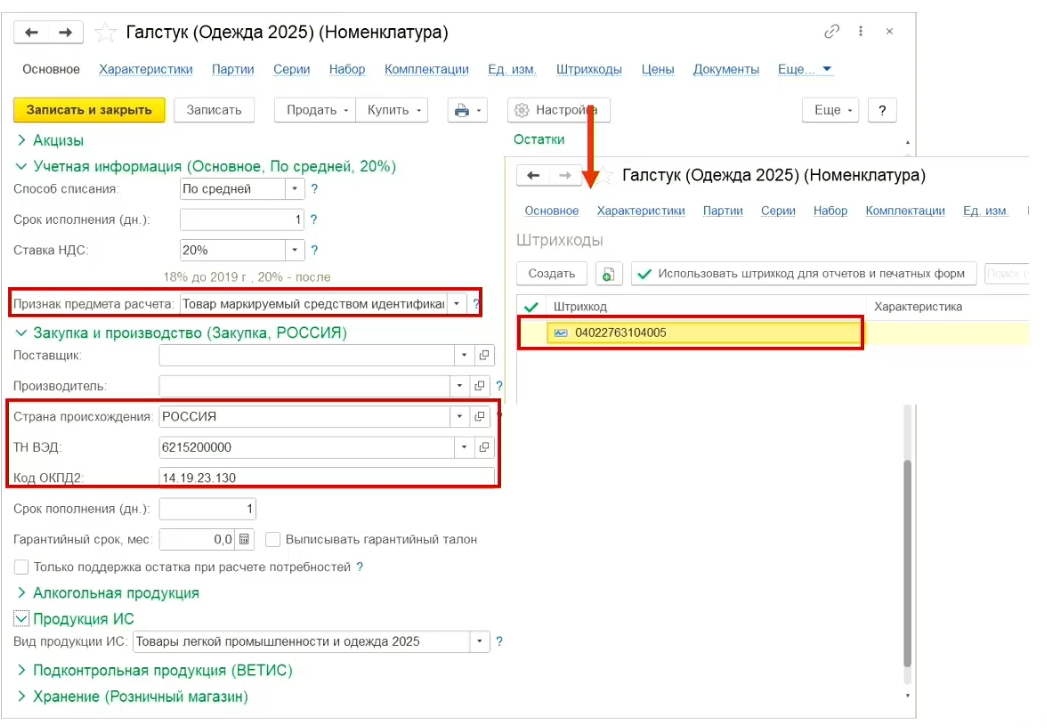Click the Записать и закрыть button
Viewport: 1047px width, 728px height.
89,110
